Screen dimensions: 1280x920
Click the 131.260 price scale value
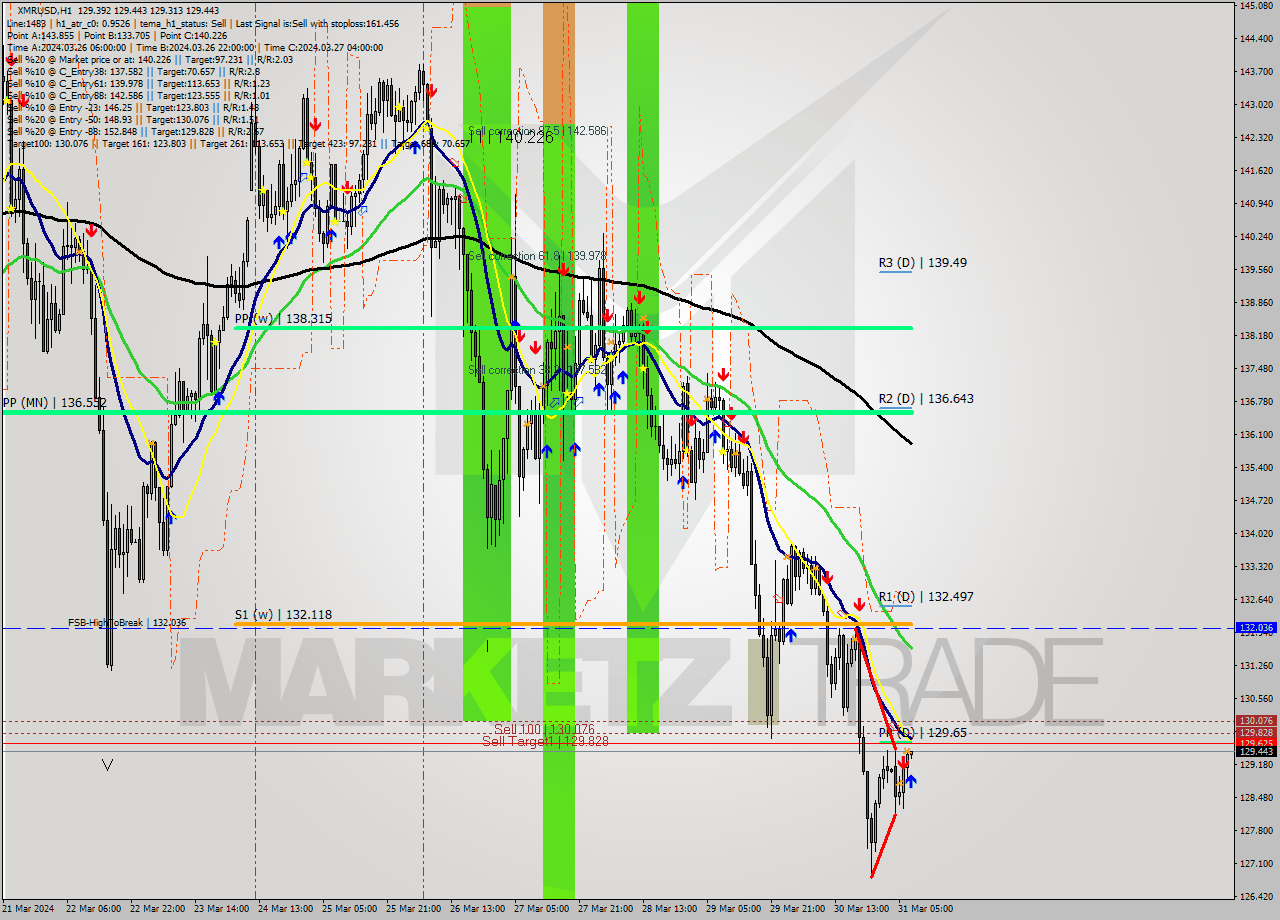[x=1256, y=666]
